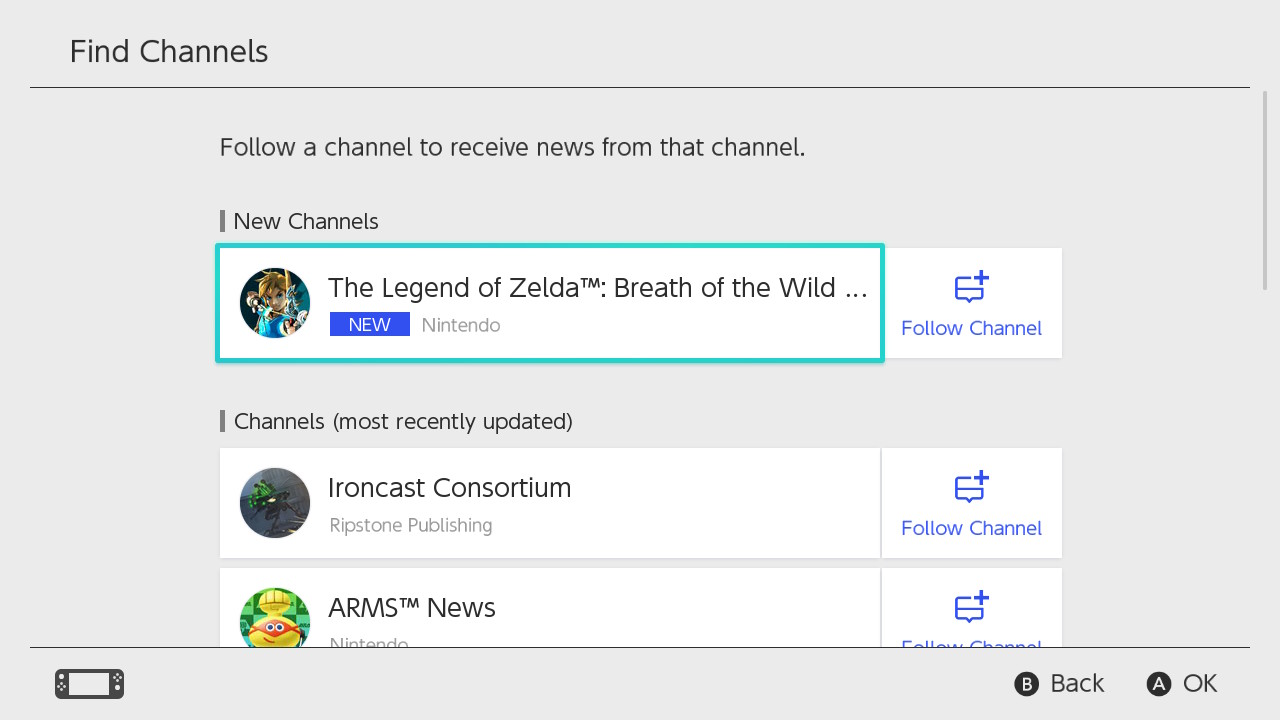Click Follow Channel text beside Ironcast Consortium
1280x720 pixels.
coord(971,528)
